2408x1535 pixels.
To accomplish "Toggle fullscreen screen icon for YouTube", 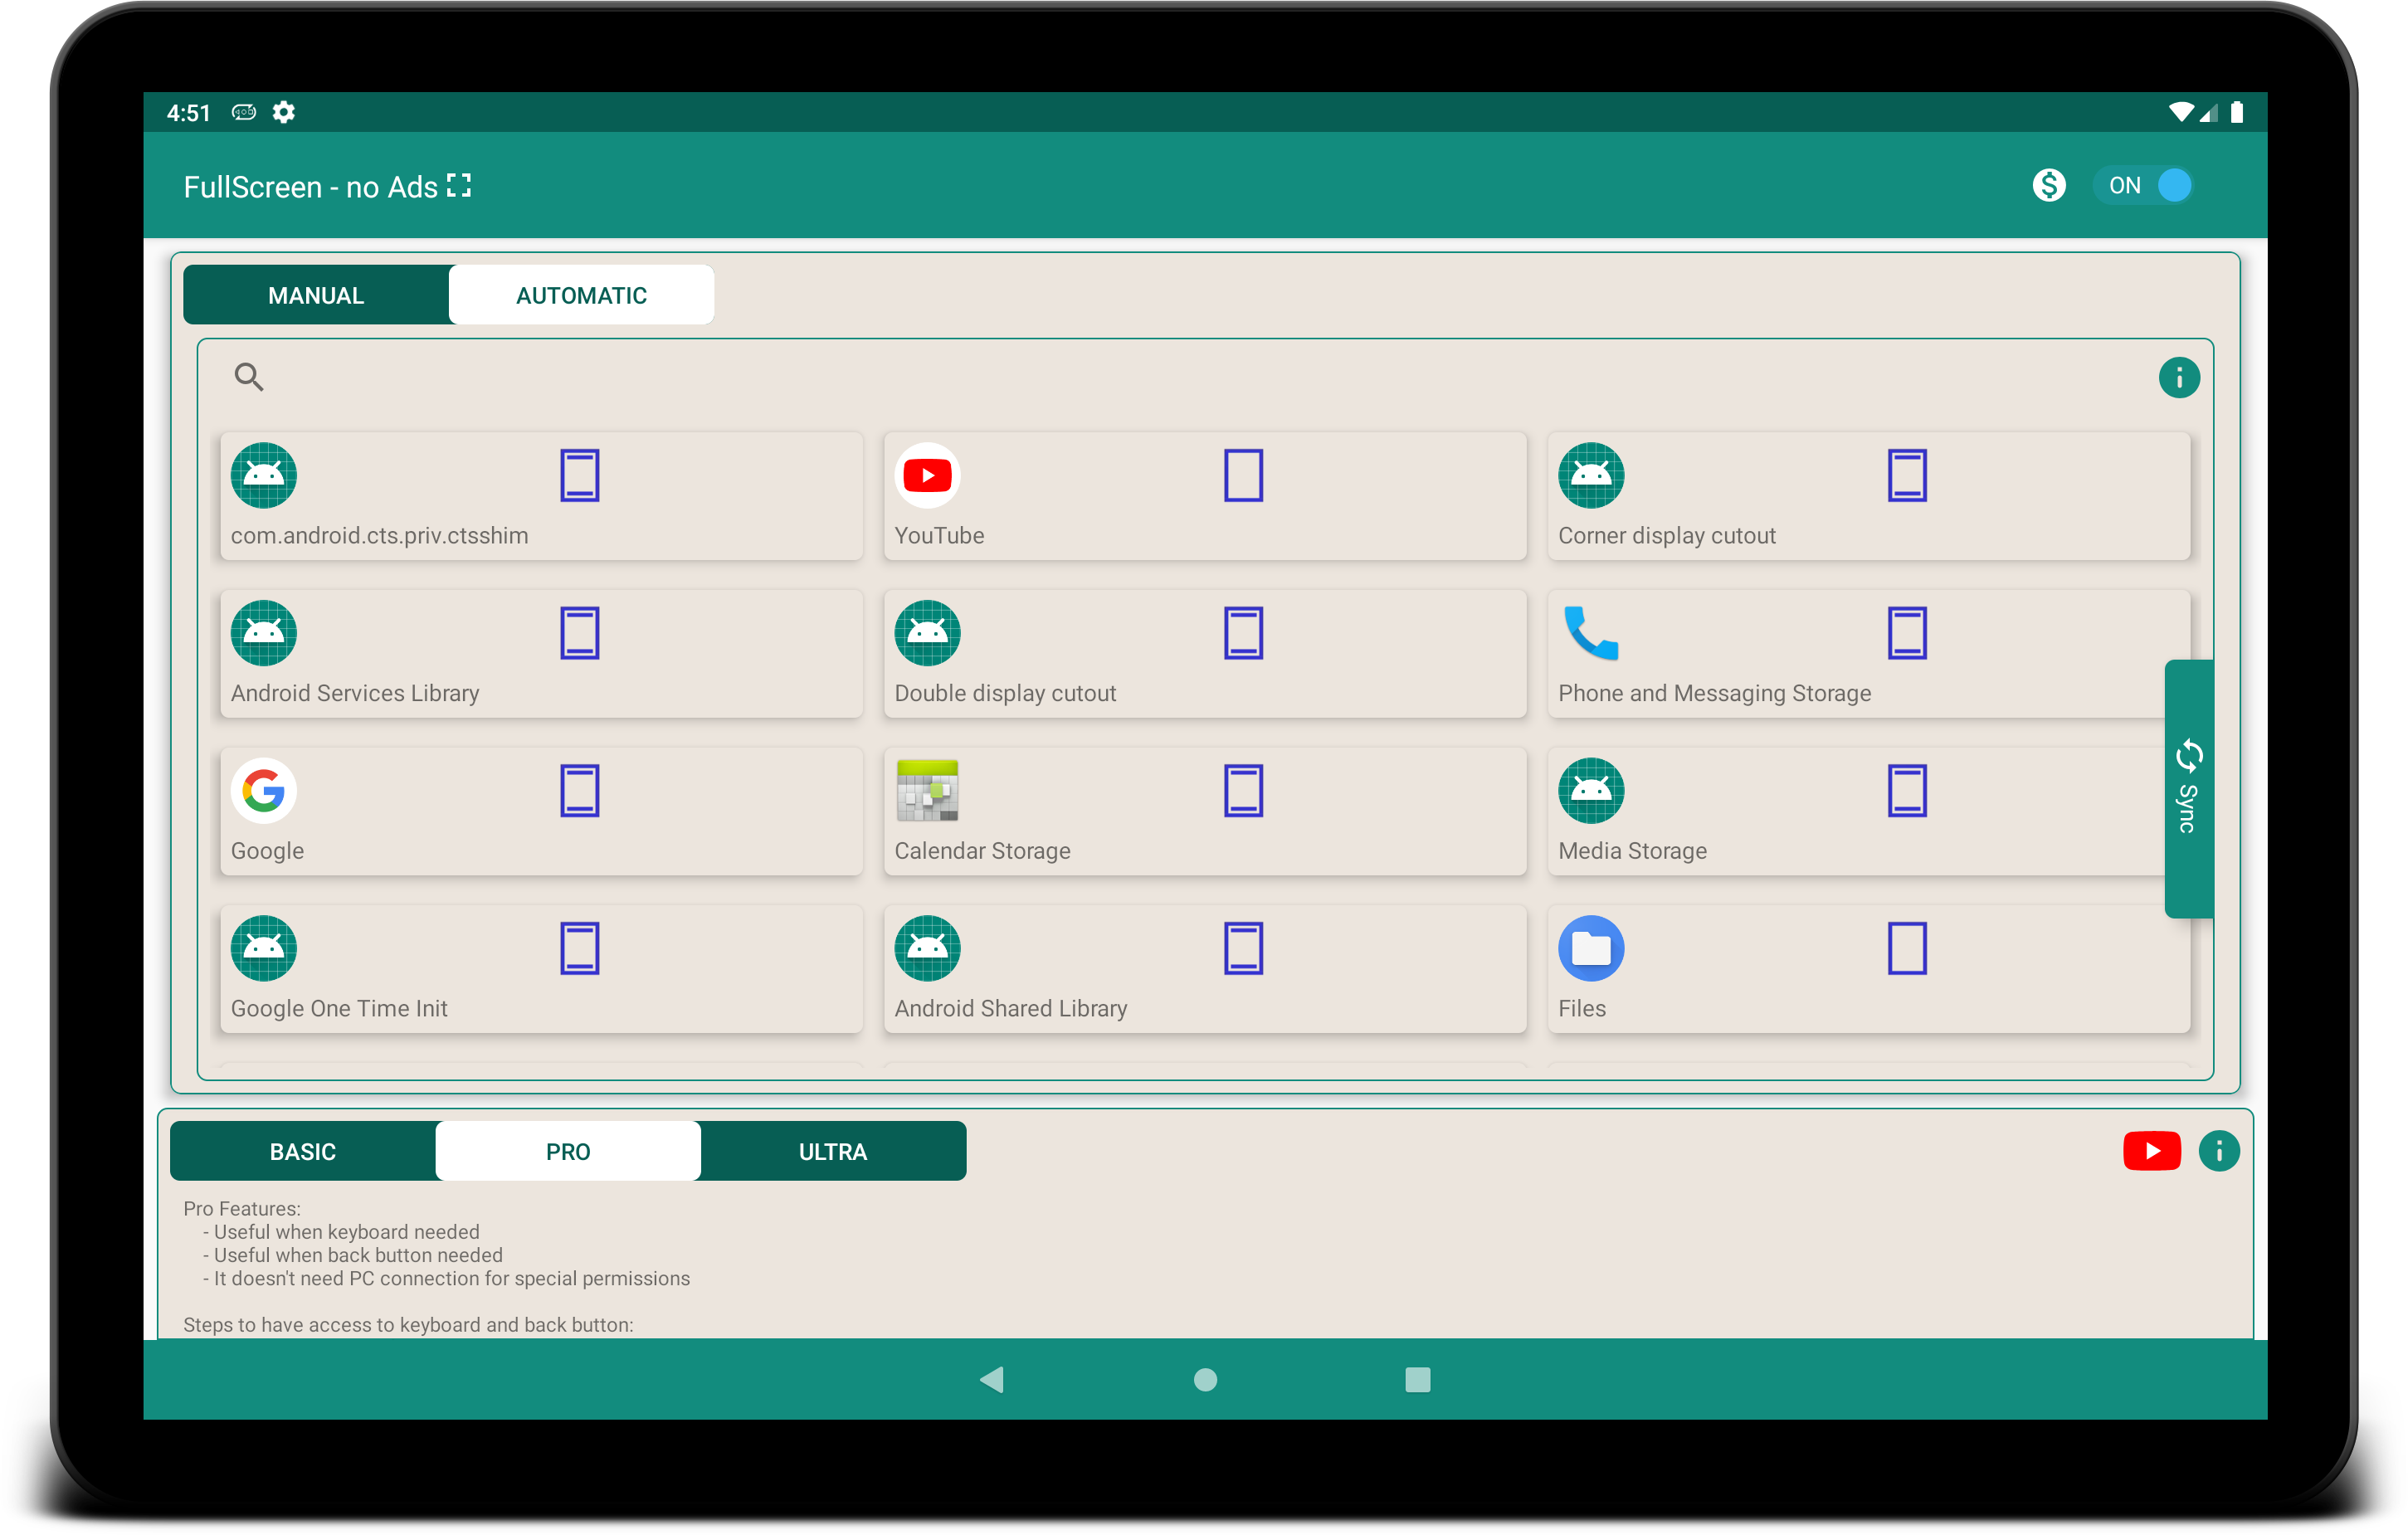I will click(1243, 475).
